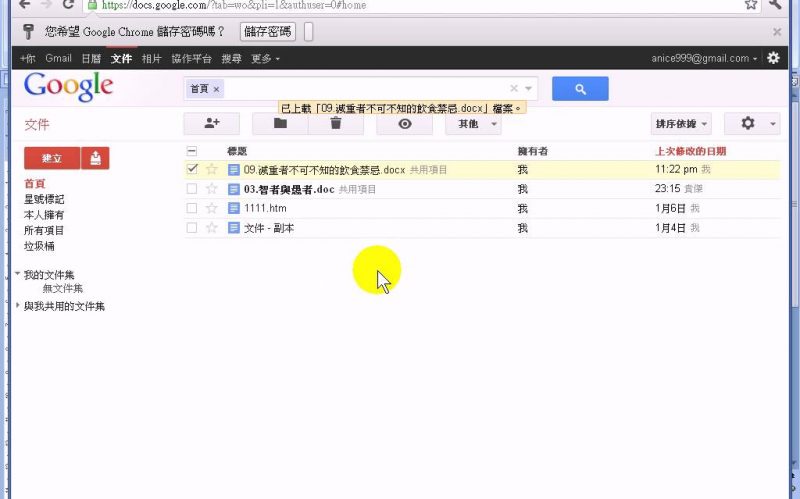
Task: Click the eye preview toolbar icon
Action: 404,123
